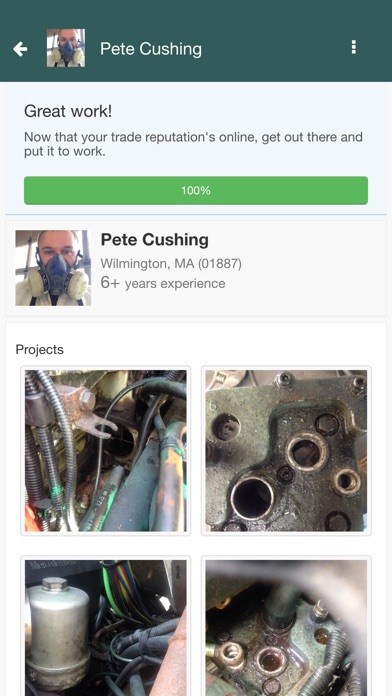This screenshot has width=392, height=696.
Task: Open the project photo with metal filter canister
Action: pyautogui.click(x=106, y=626)
